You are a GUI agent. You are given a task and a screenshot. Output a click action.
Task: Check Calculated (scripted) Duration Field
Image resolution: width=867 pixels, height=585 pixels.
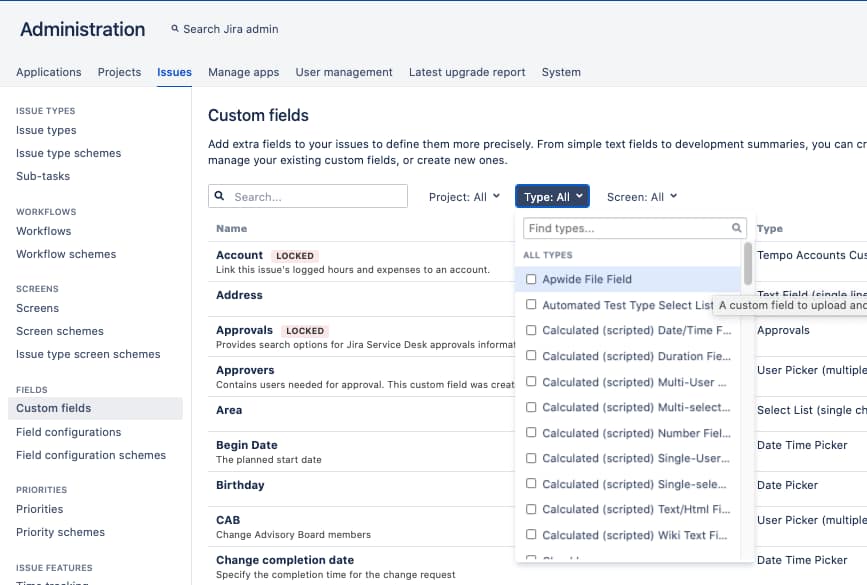[531, 356]
